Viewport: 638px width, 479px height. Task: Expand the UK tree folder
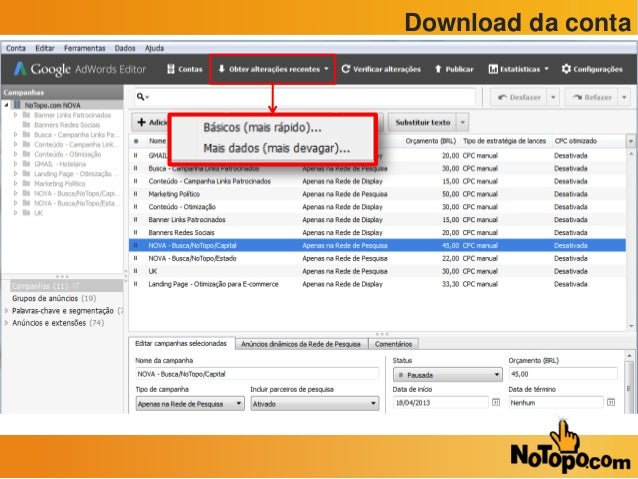(15, 213)
